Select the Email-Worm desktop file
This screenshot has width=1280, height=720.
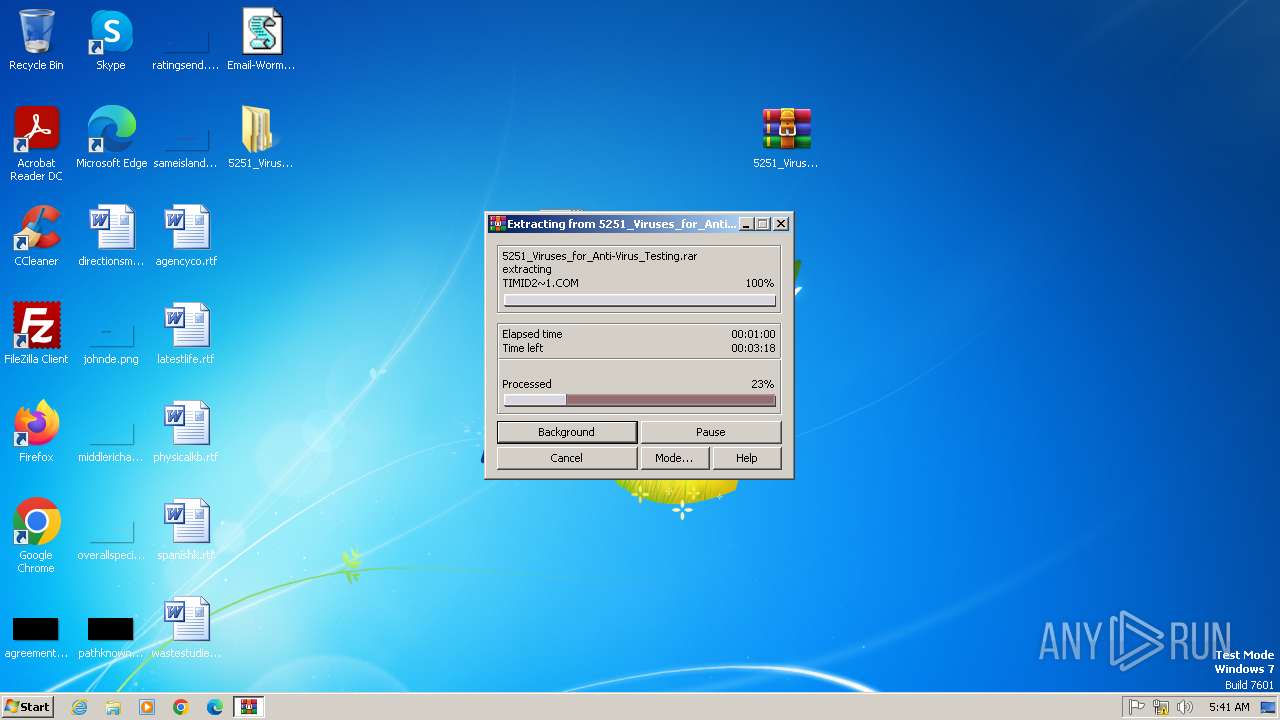click(261, 40)
